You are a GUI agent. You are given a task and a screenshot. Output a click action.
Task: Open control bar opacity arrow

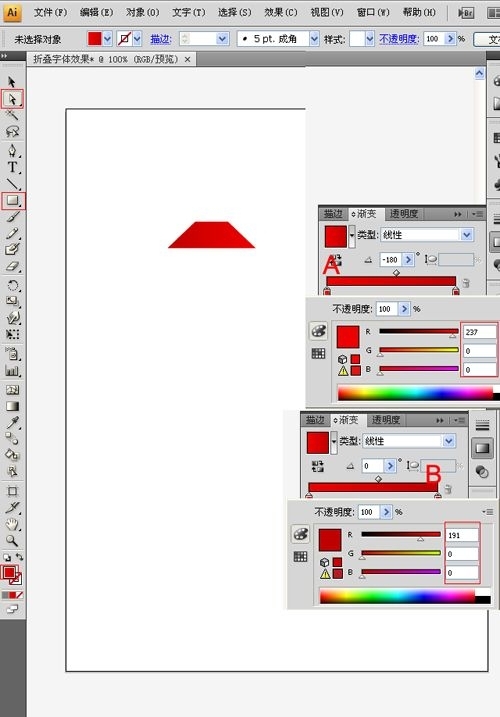[451, 39]
